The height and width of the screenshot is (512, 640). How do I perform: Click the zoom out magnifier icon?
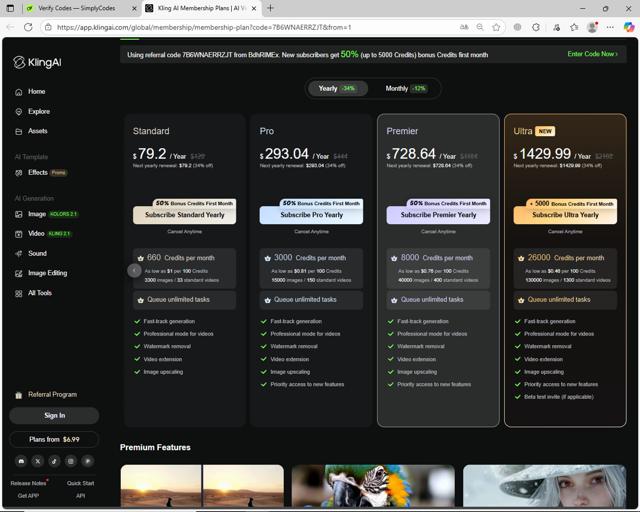tap(480, 27)
